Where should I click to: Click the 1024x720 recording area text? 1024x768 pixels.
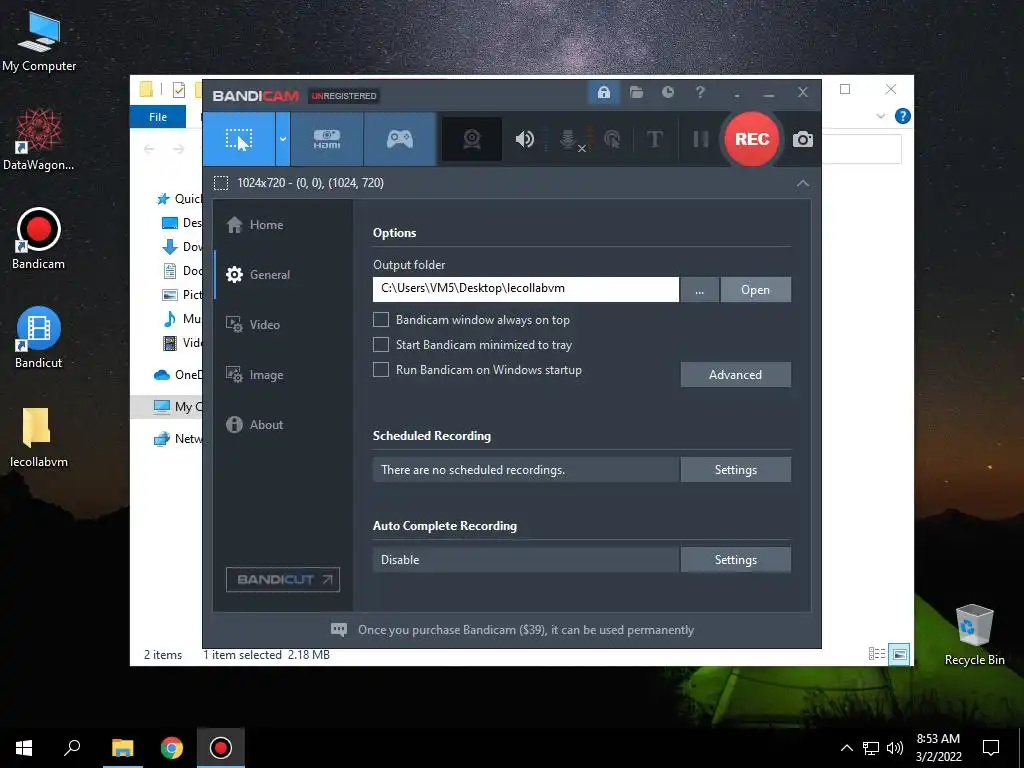310,183
